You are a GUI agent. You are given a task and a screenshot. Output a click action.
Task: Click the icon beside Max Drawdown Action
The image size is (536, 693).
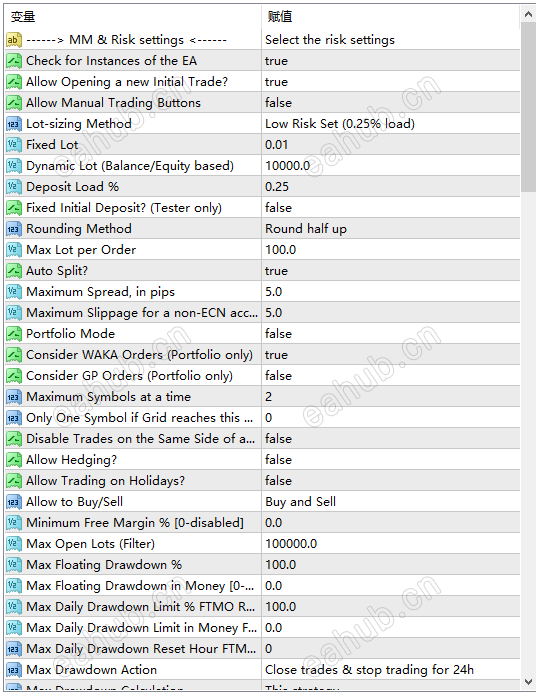(x=14, y=670)
